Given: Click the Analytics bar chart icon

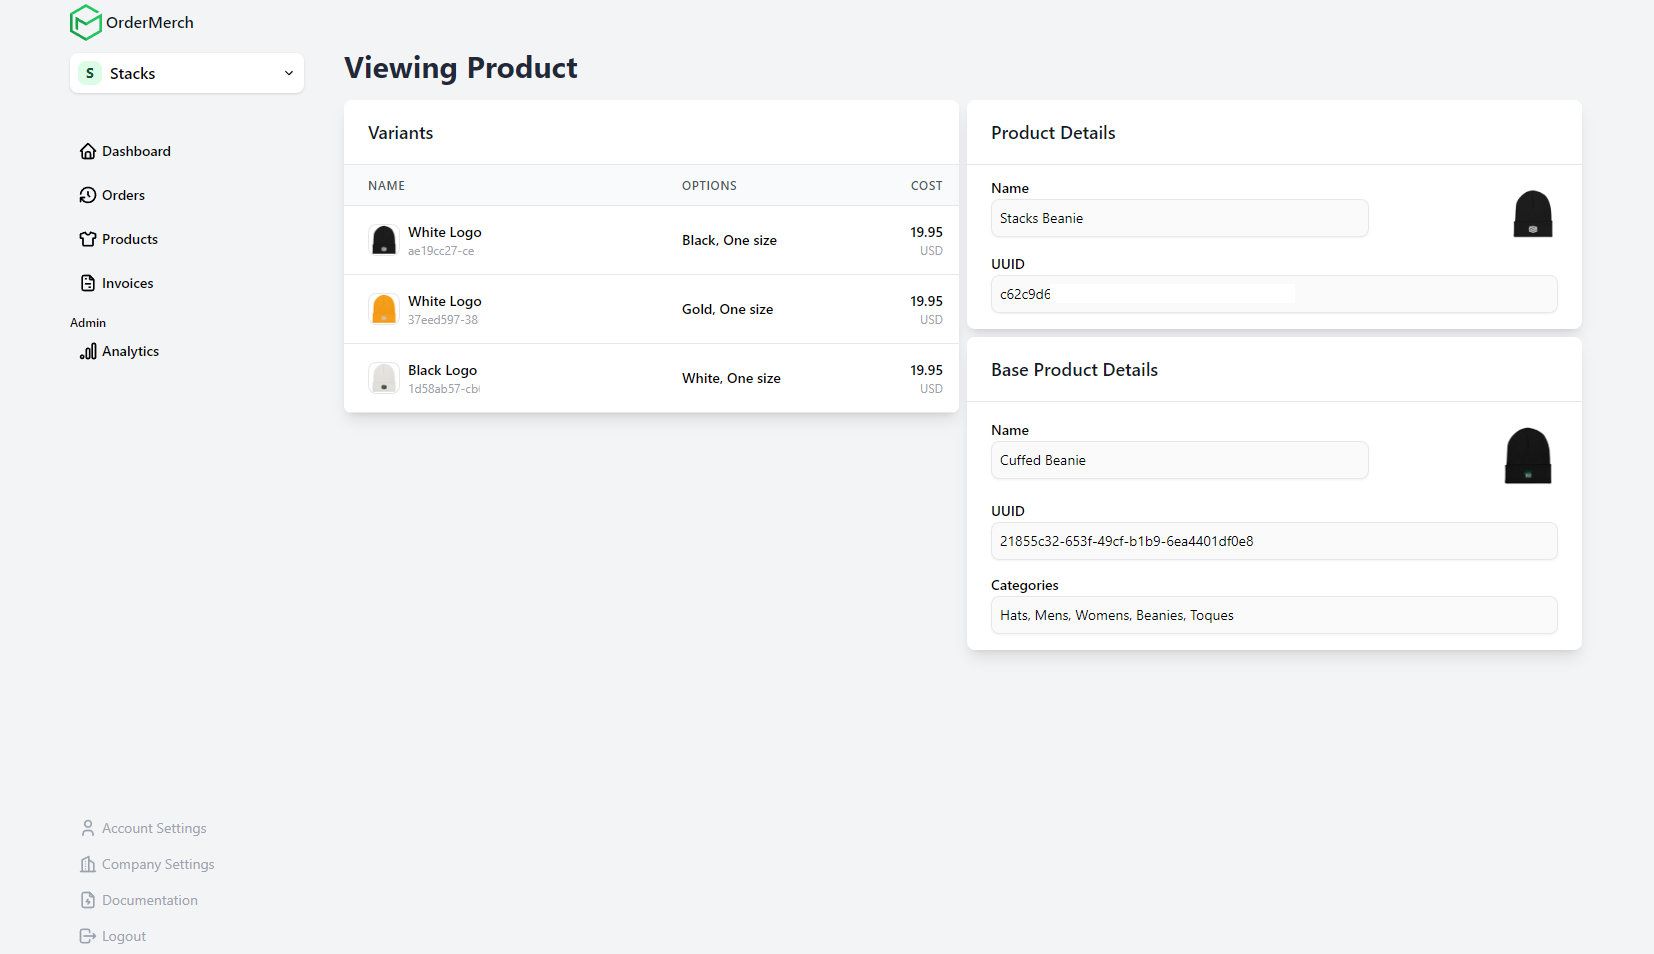Looking at the screenshot, I should pyautogui.click(x=88, y=351).
